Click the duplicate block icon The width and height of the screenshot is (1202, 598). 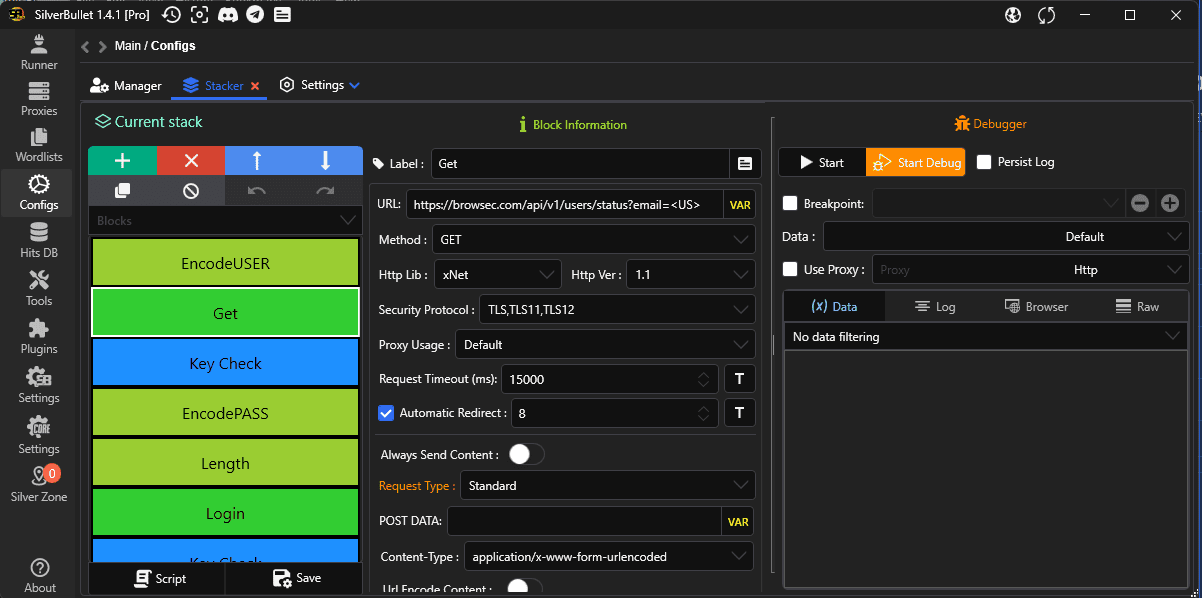[122, 191]
